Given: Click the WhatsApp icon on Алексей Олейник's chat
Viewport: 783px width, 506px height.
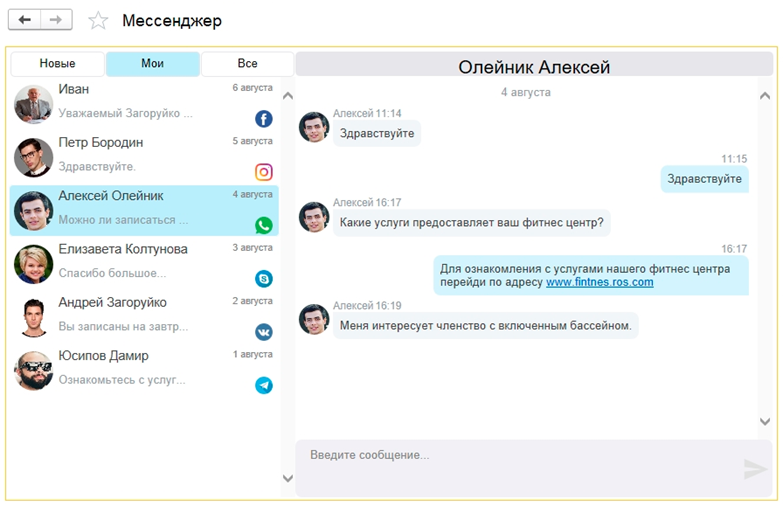Looking at the screenshot, I should click(264, 225).
